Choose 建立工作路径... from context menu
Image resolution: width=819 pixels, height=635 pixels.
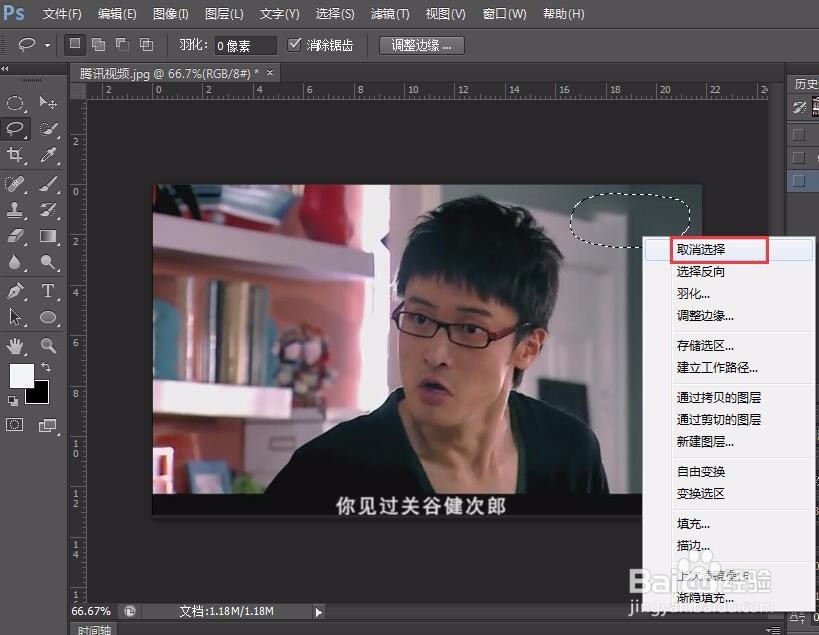730,368
